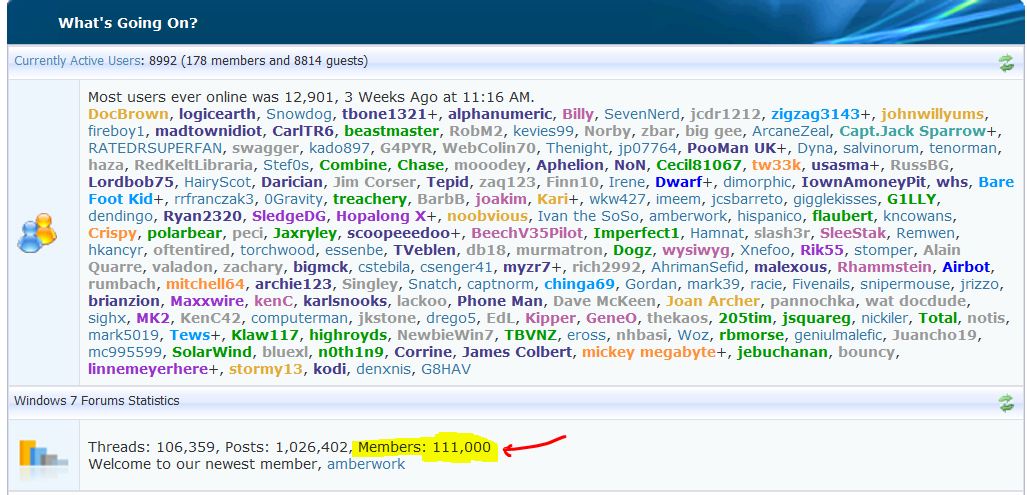View Rhammstein's profile
The height and width of the screenshot is (495, 1027).
click(x=884, y=267)
